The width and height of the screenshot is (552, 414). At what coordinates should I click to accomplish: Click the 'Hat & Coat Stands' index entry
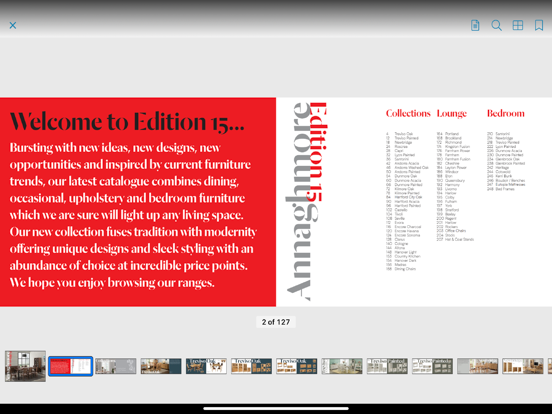pos(459,239)
